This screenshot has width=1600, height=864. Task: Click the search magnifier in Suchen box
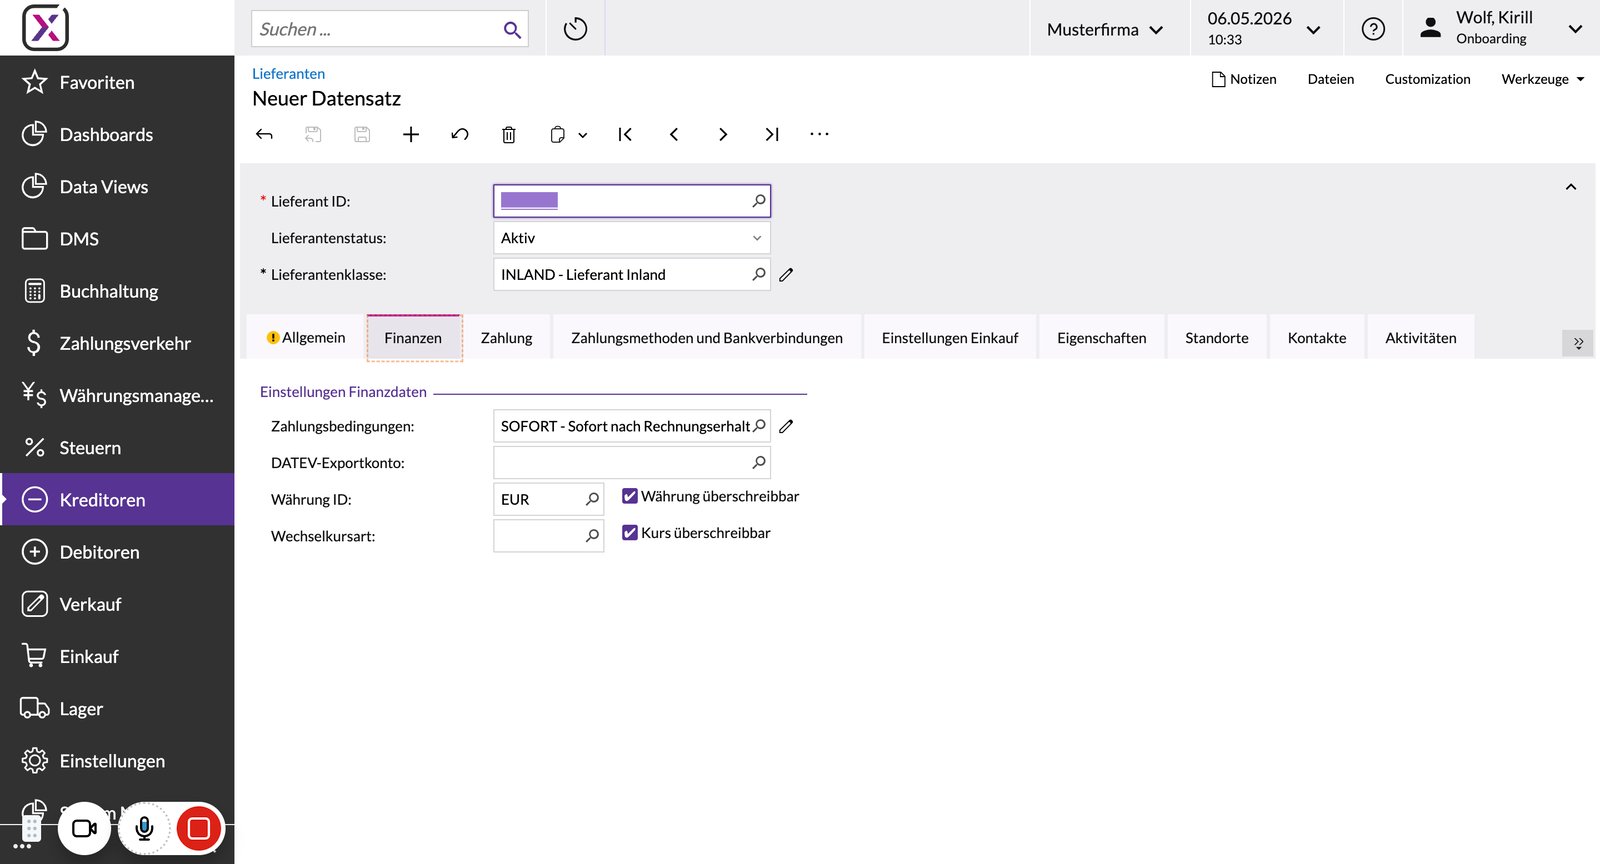(512, 30)
